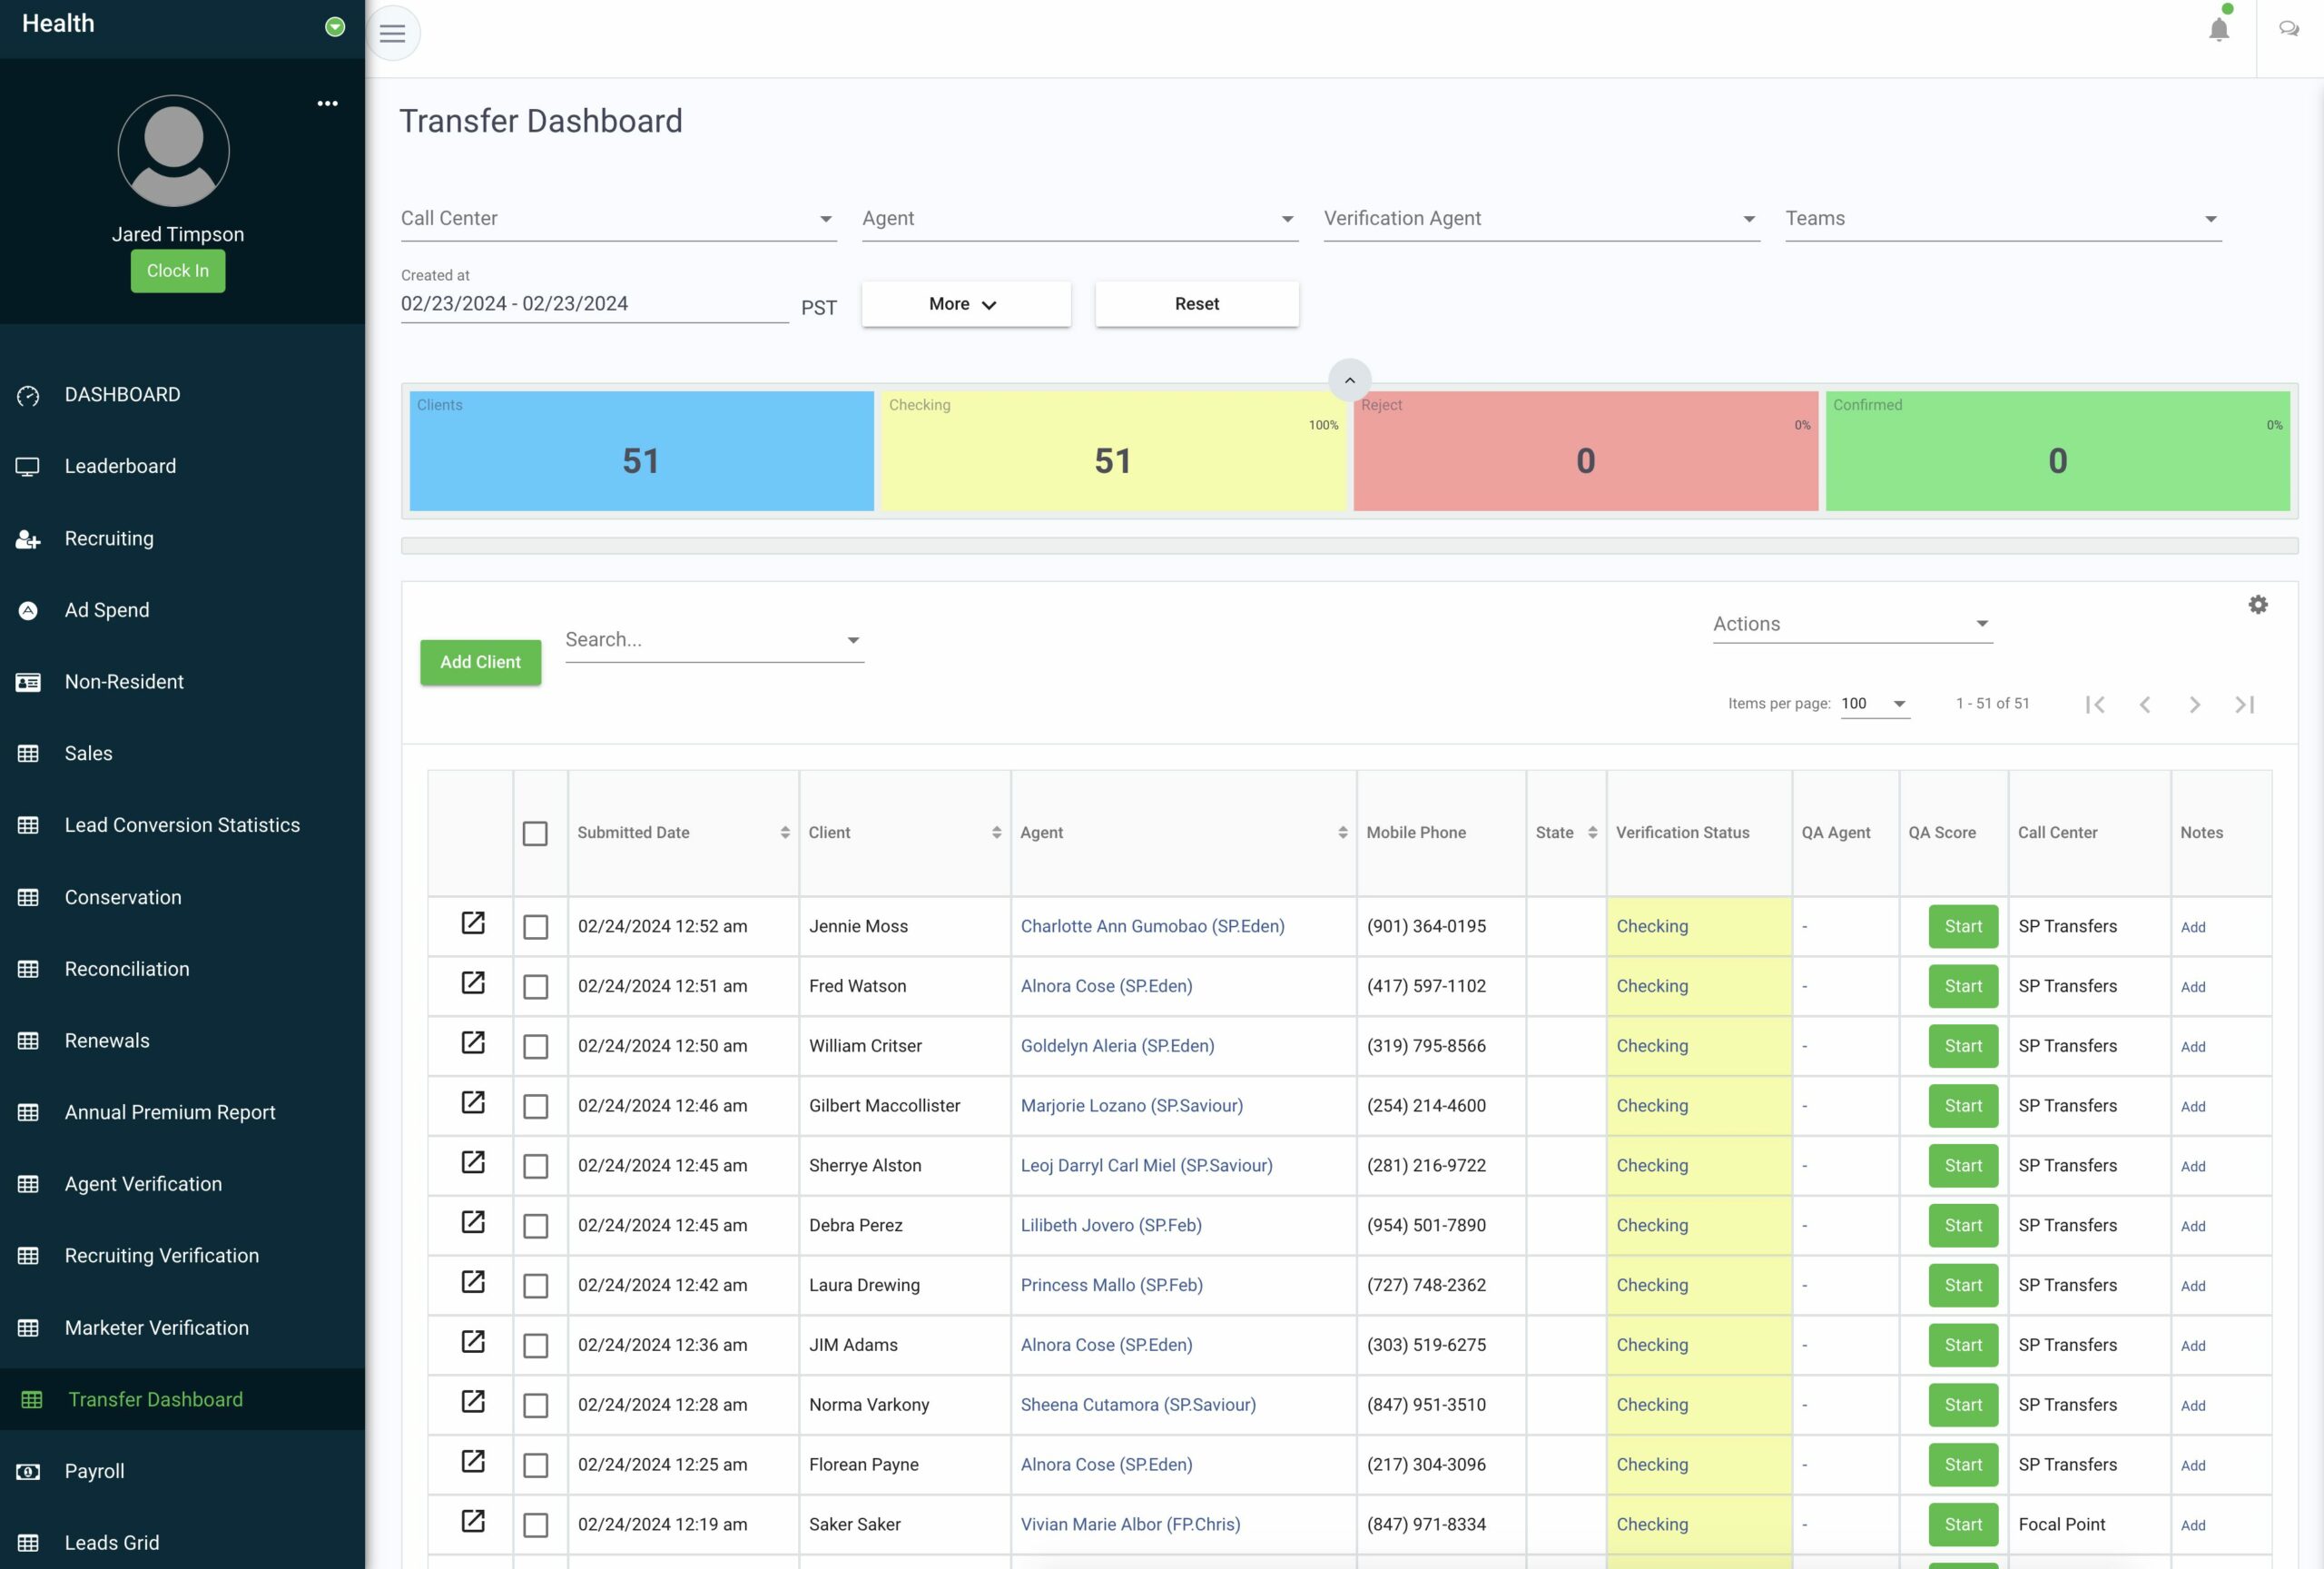Open DASHBOARD in the sidebar
Viewport: 2324px width, 1569px height.
(122, 395)
